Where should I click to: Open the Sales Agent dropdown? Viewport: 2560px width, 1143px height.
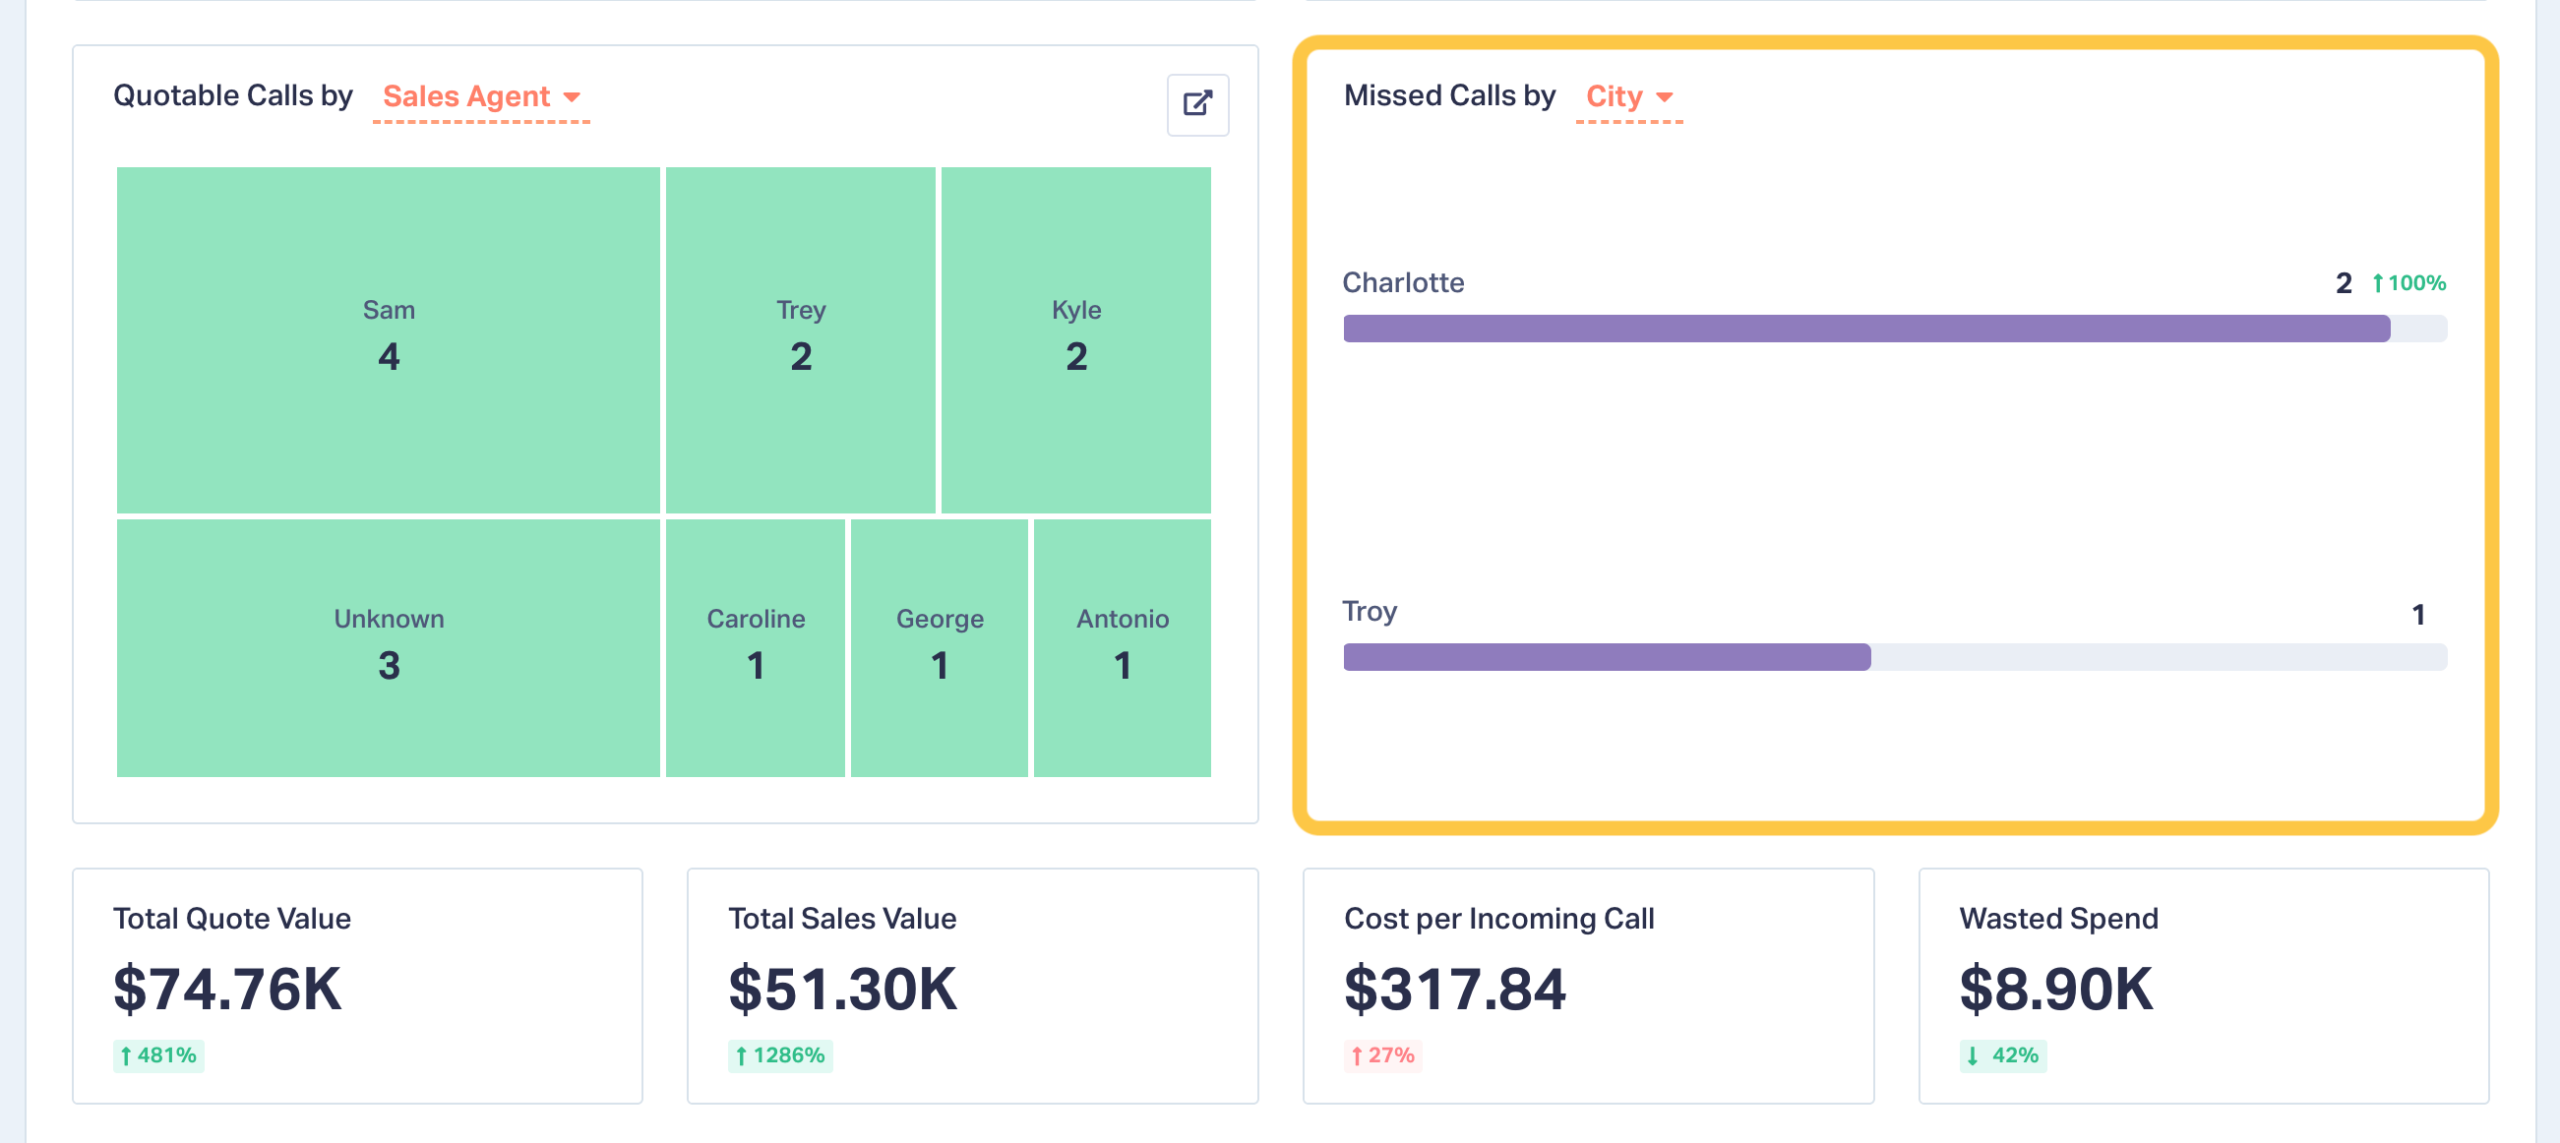(x=480, y=97)
